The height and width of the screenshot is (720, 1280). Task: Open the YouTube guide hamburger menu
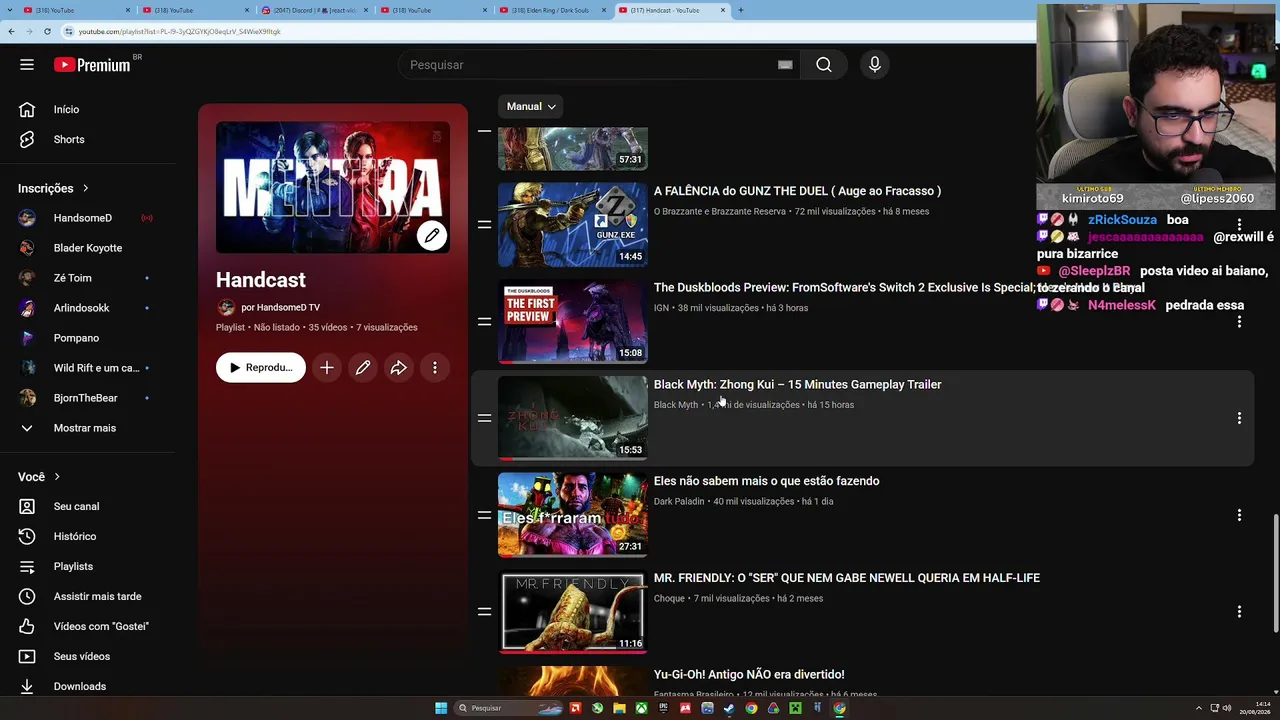coord(27,65)
